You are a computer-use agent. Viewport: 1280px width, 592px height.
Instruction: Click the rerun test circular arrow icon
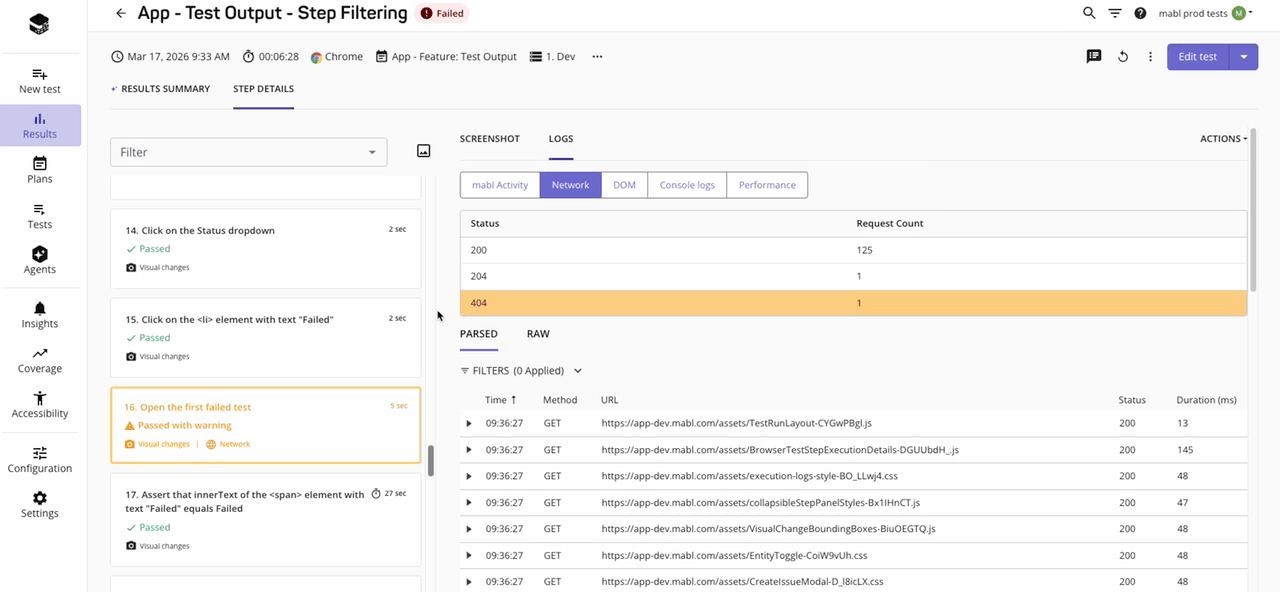point(1123,57)
